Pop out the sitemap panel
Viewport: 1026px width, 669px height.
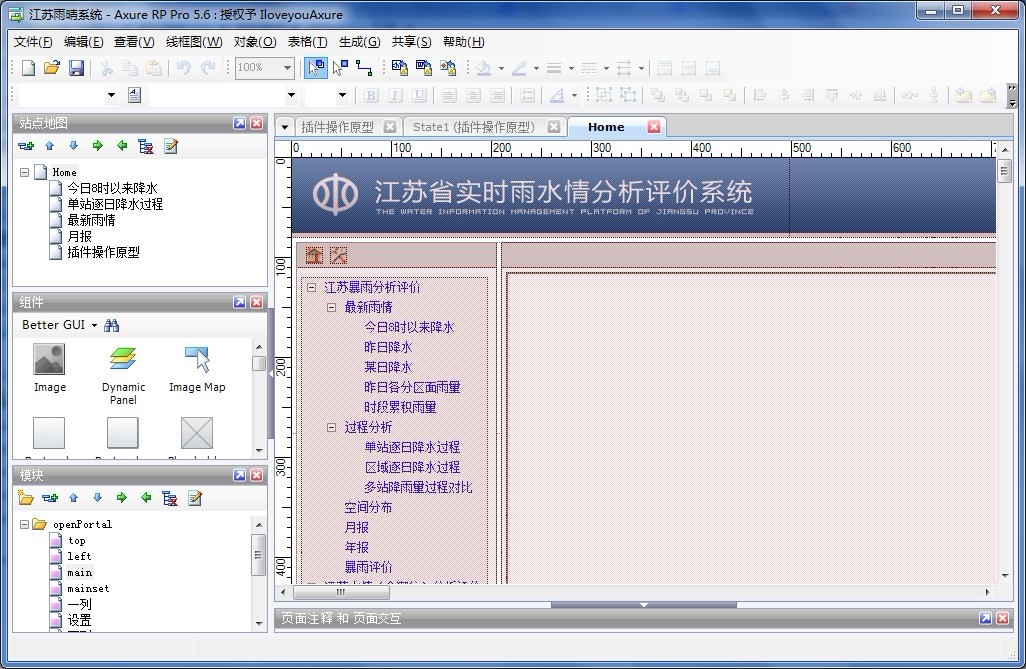point(239,123)
